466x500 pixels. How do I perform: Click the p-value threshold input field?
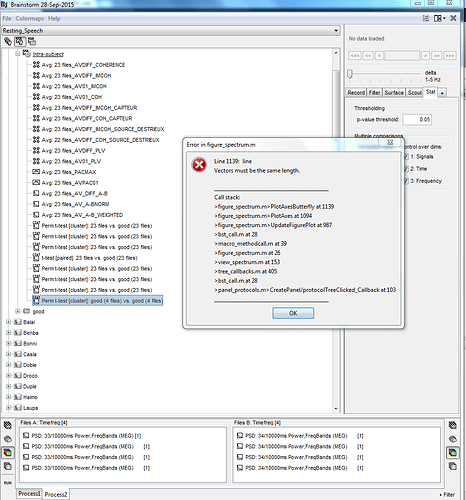[417, 119]
